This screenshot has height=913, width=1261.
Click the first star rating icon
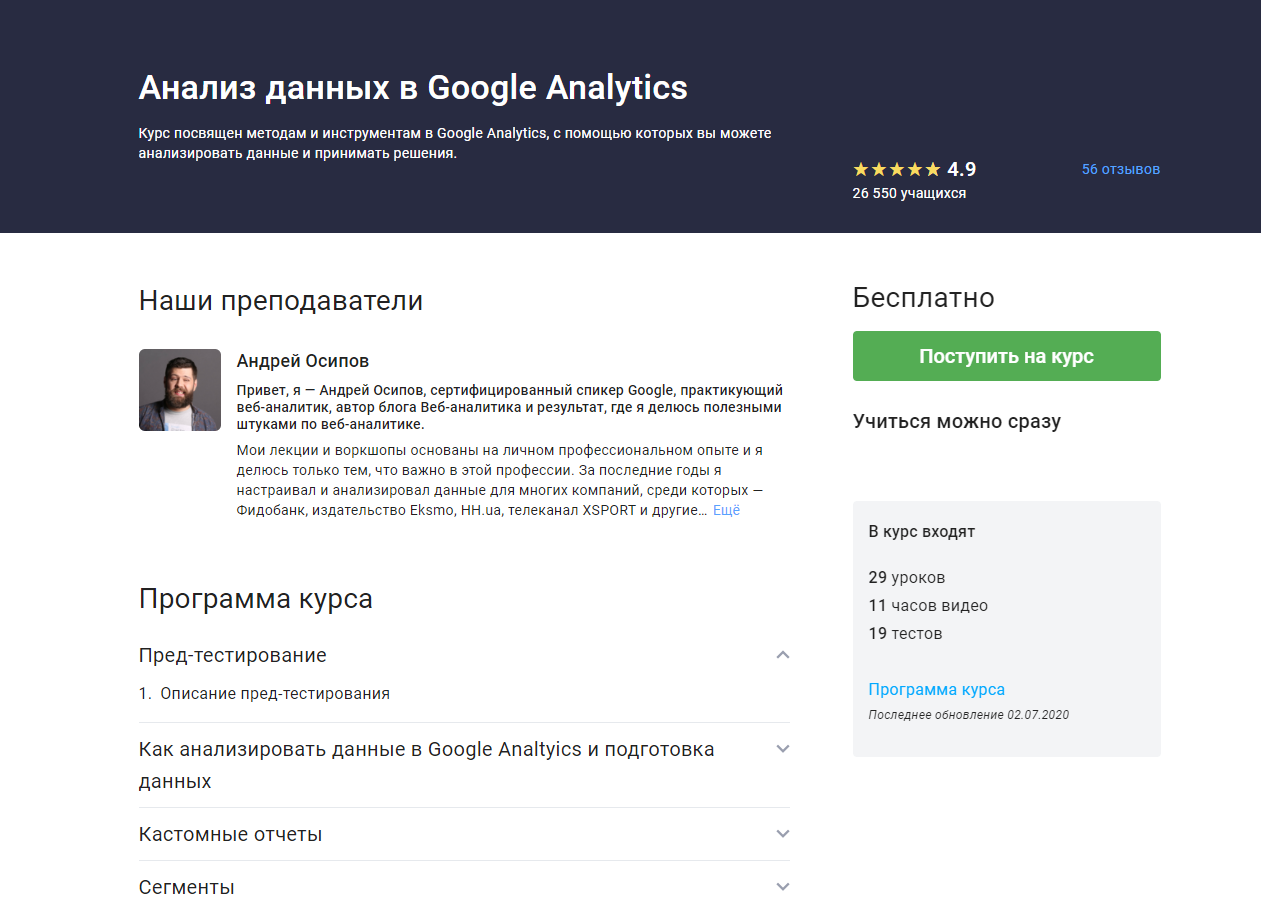click(x=860, y=169)
